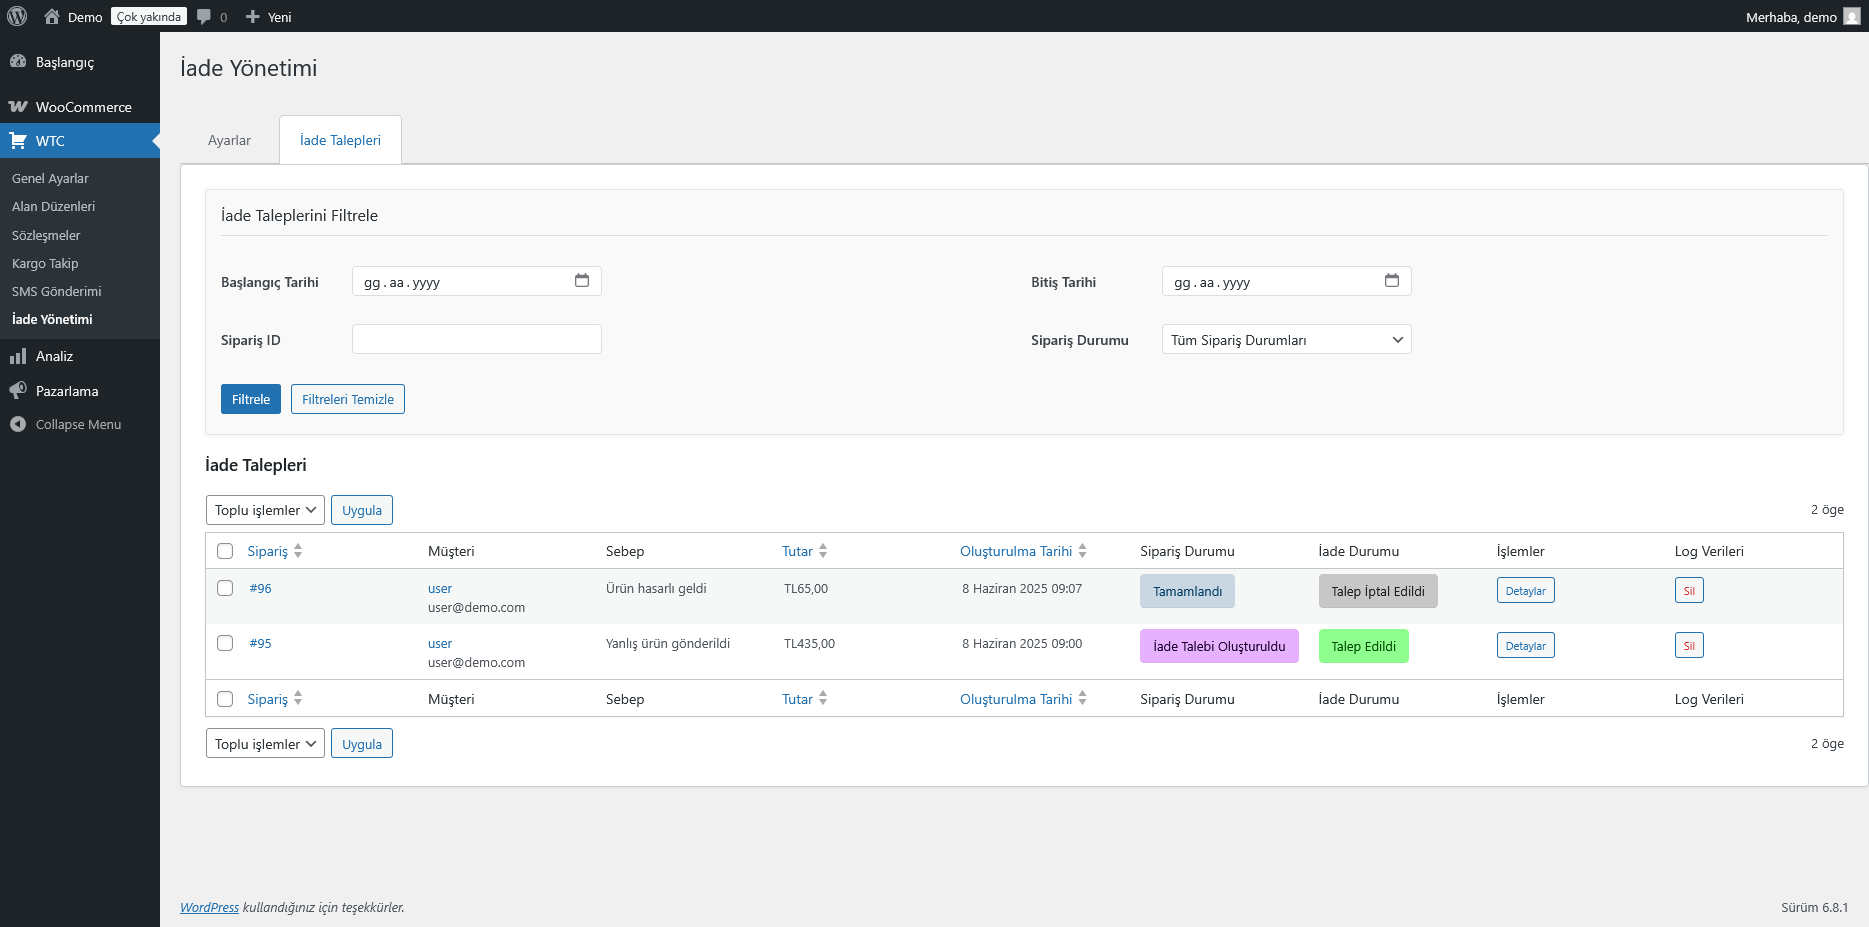1869x927 pixels.
Task: Open Detaylar for order #95
Action: click(1525, 645)
